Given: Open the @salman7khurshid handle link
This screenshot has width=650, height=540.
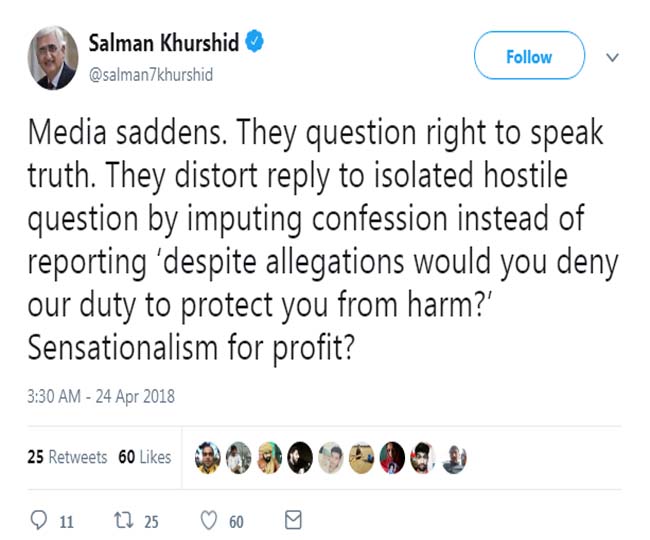Looking at the screenshot, I should [x=151, y=75].
